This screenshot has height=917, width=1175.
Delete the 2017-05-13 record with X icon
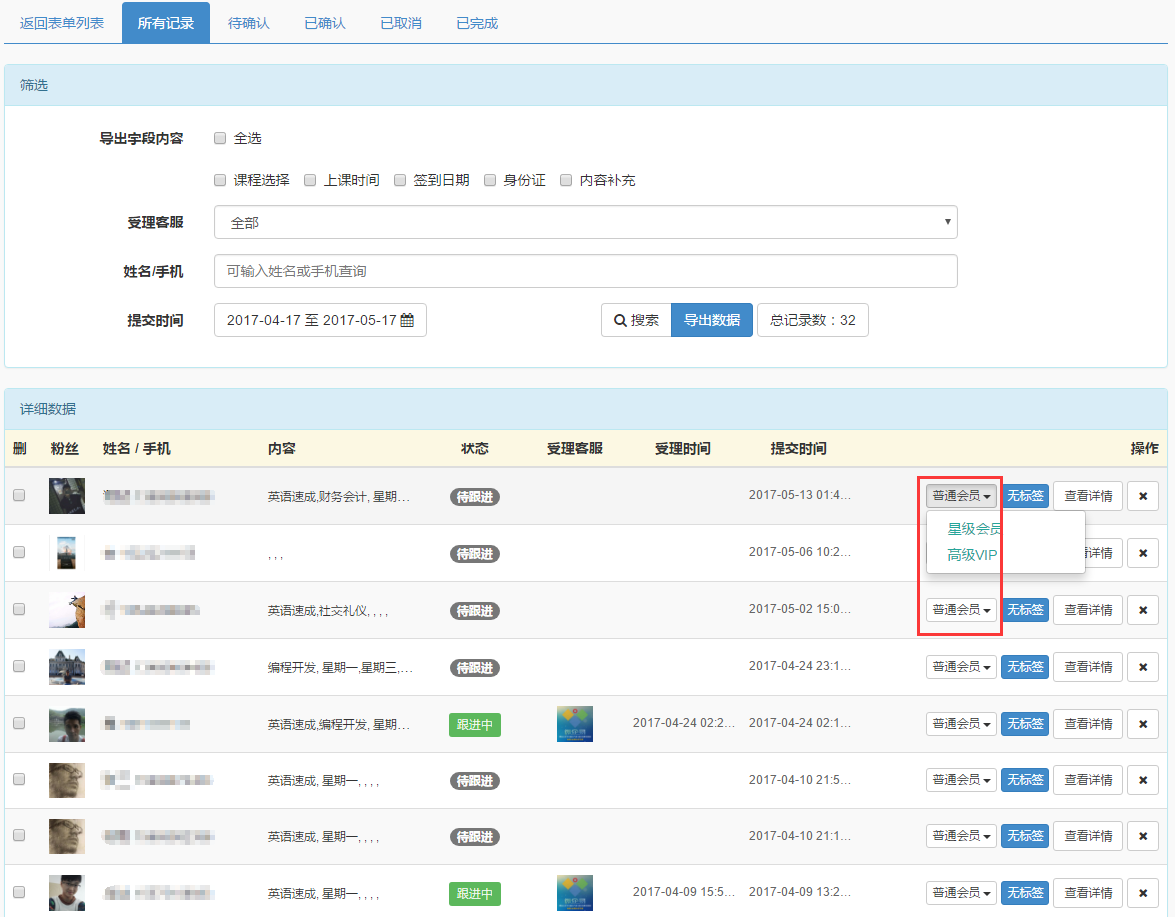point(1143,496)
